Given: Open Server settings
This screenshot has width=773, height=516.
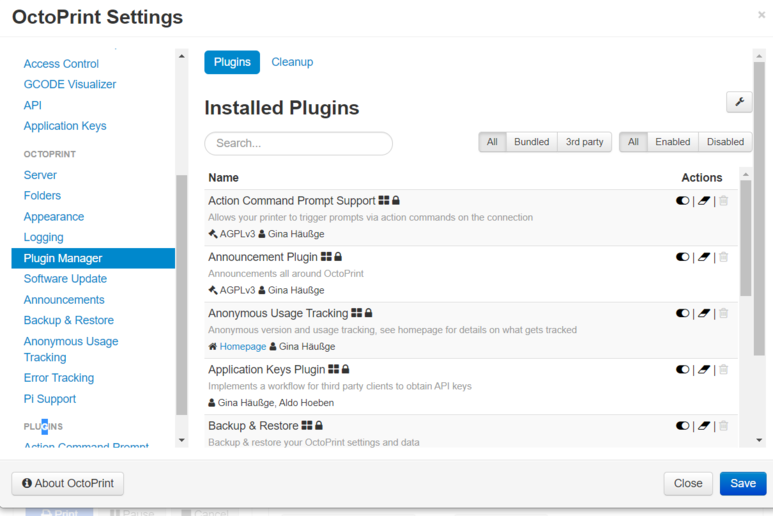Looking at the screenshot, I should pyautogui.click(x=40, y=175).
